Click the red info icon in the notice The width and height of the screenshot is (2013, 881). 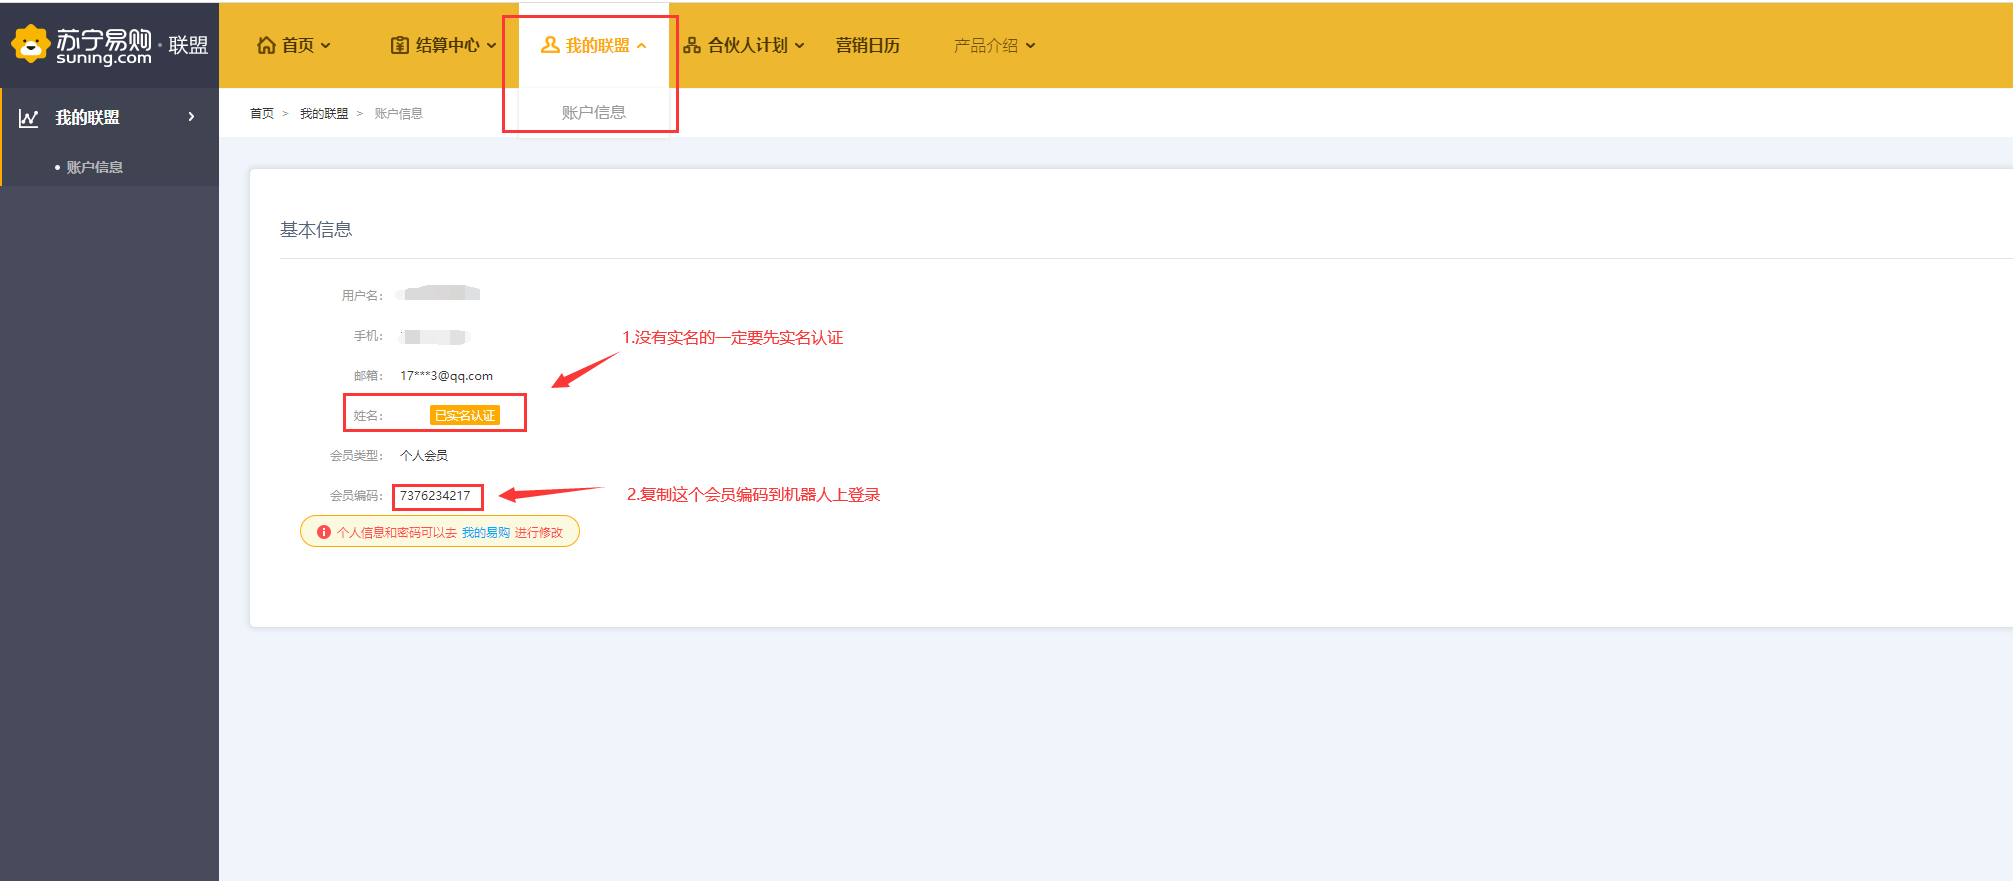(324, 532)
